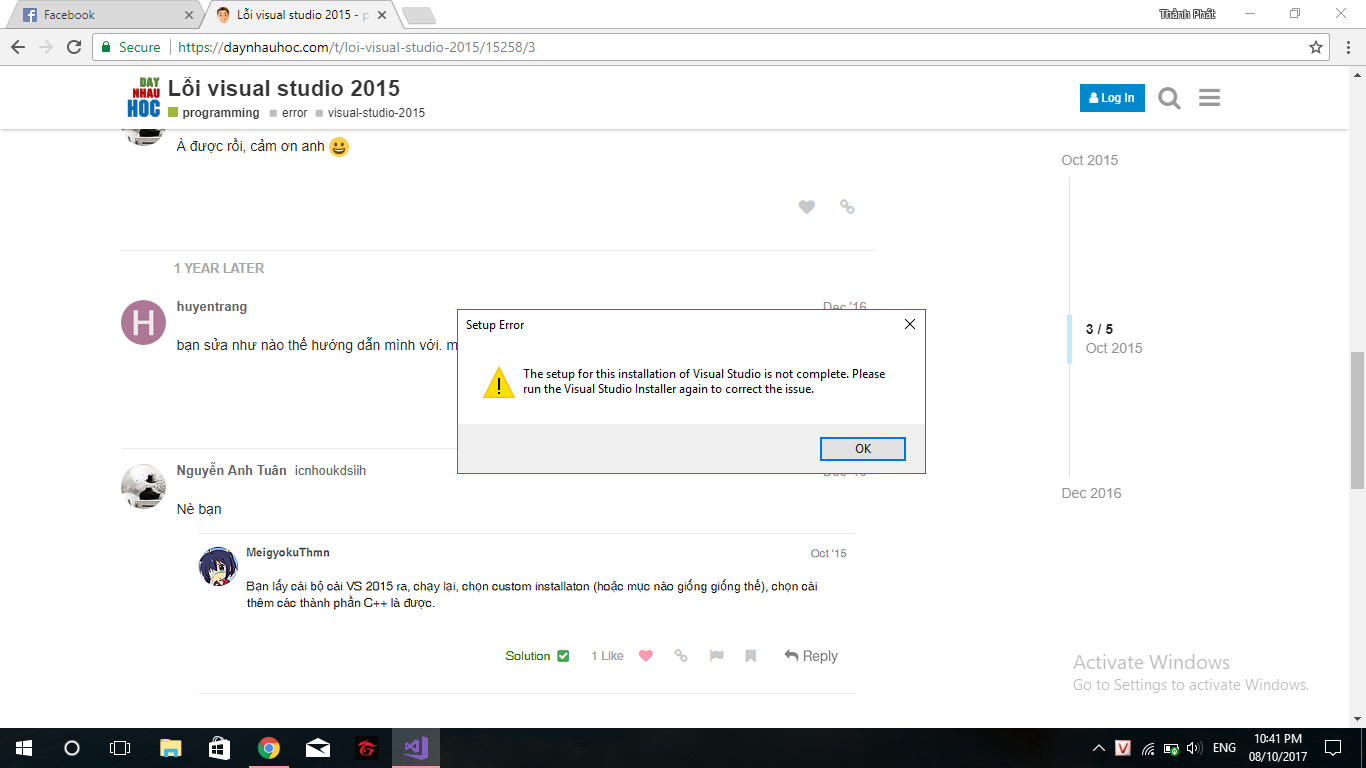Open the programming category link
Viewport: 1366px width, 768px height.
coord(214,113)
